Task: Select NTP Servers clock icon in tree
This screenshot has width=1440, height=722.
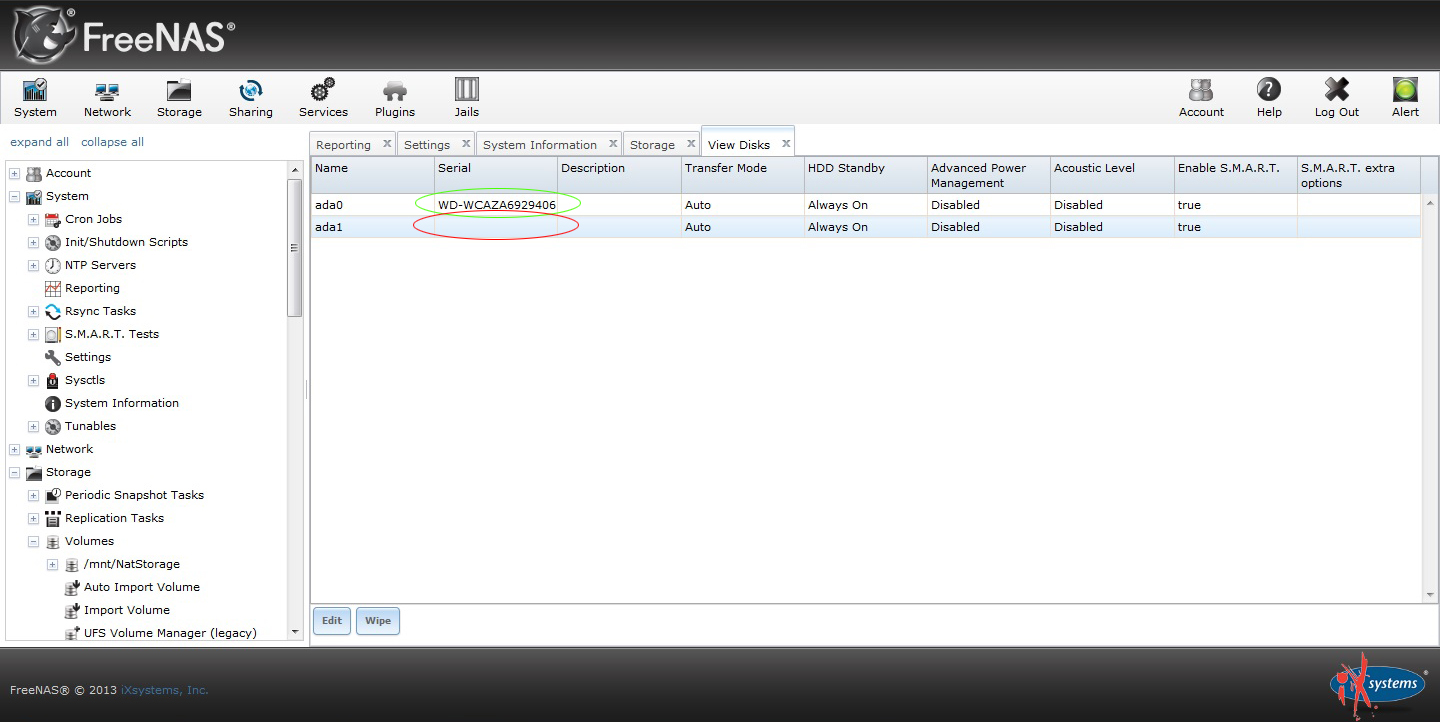Action: [x=53, y=265]
